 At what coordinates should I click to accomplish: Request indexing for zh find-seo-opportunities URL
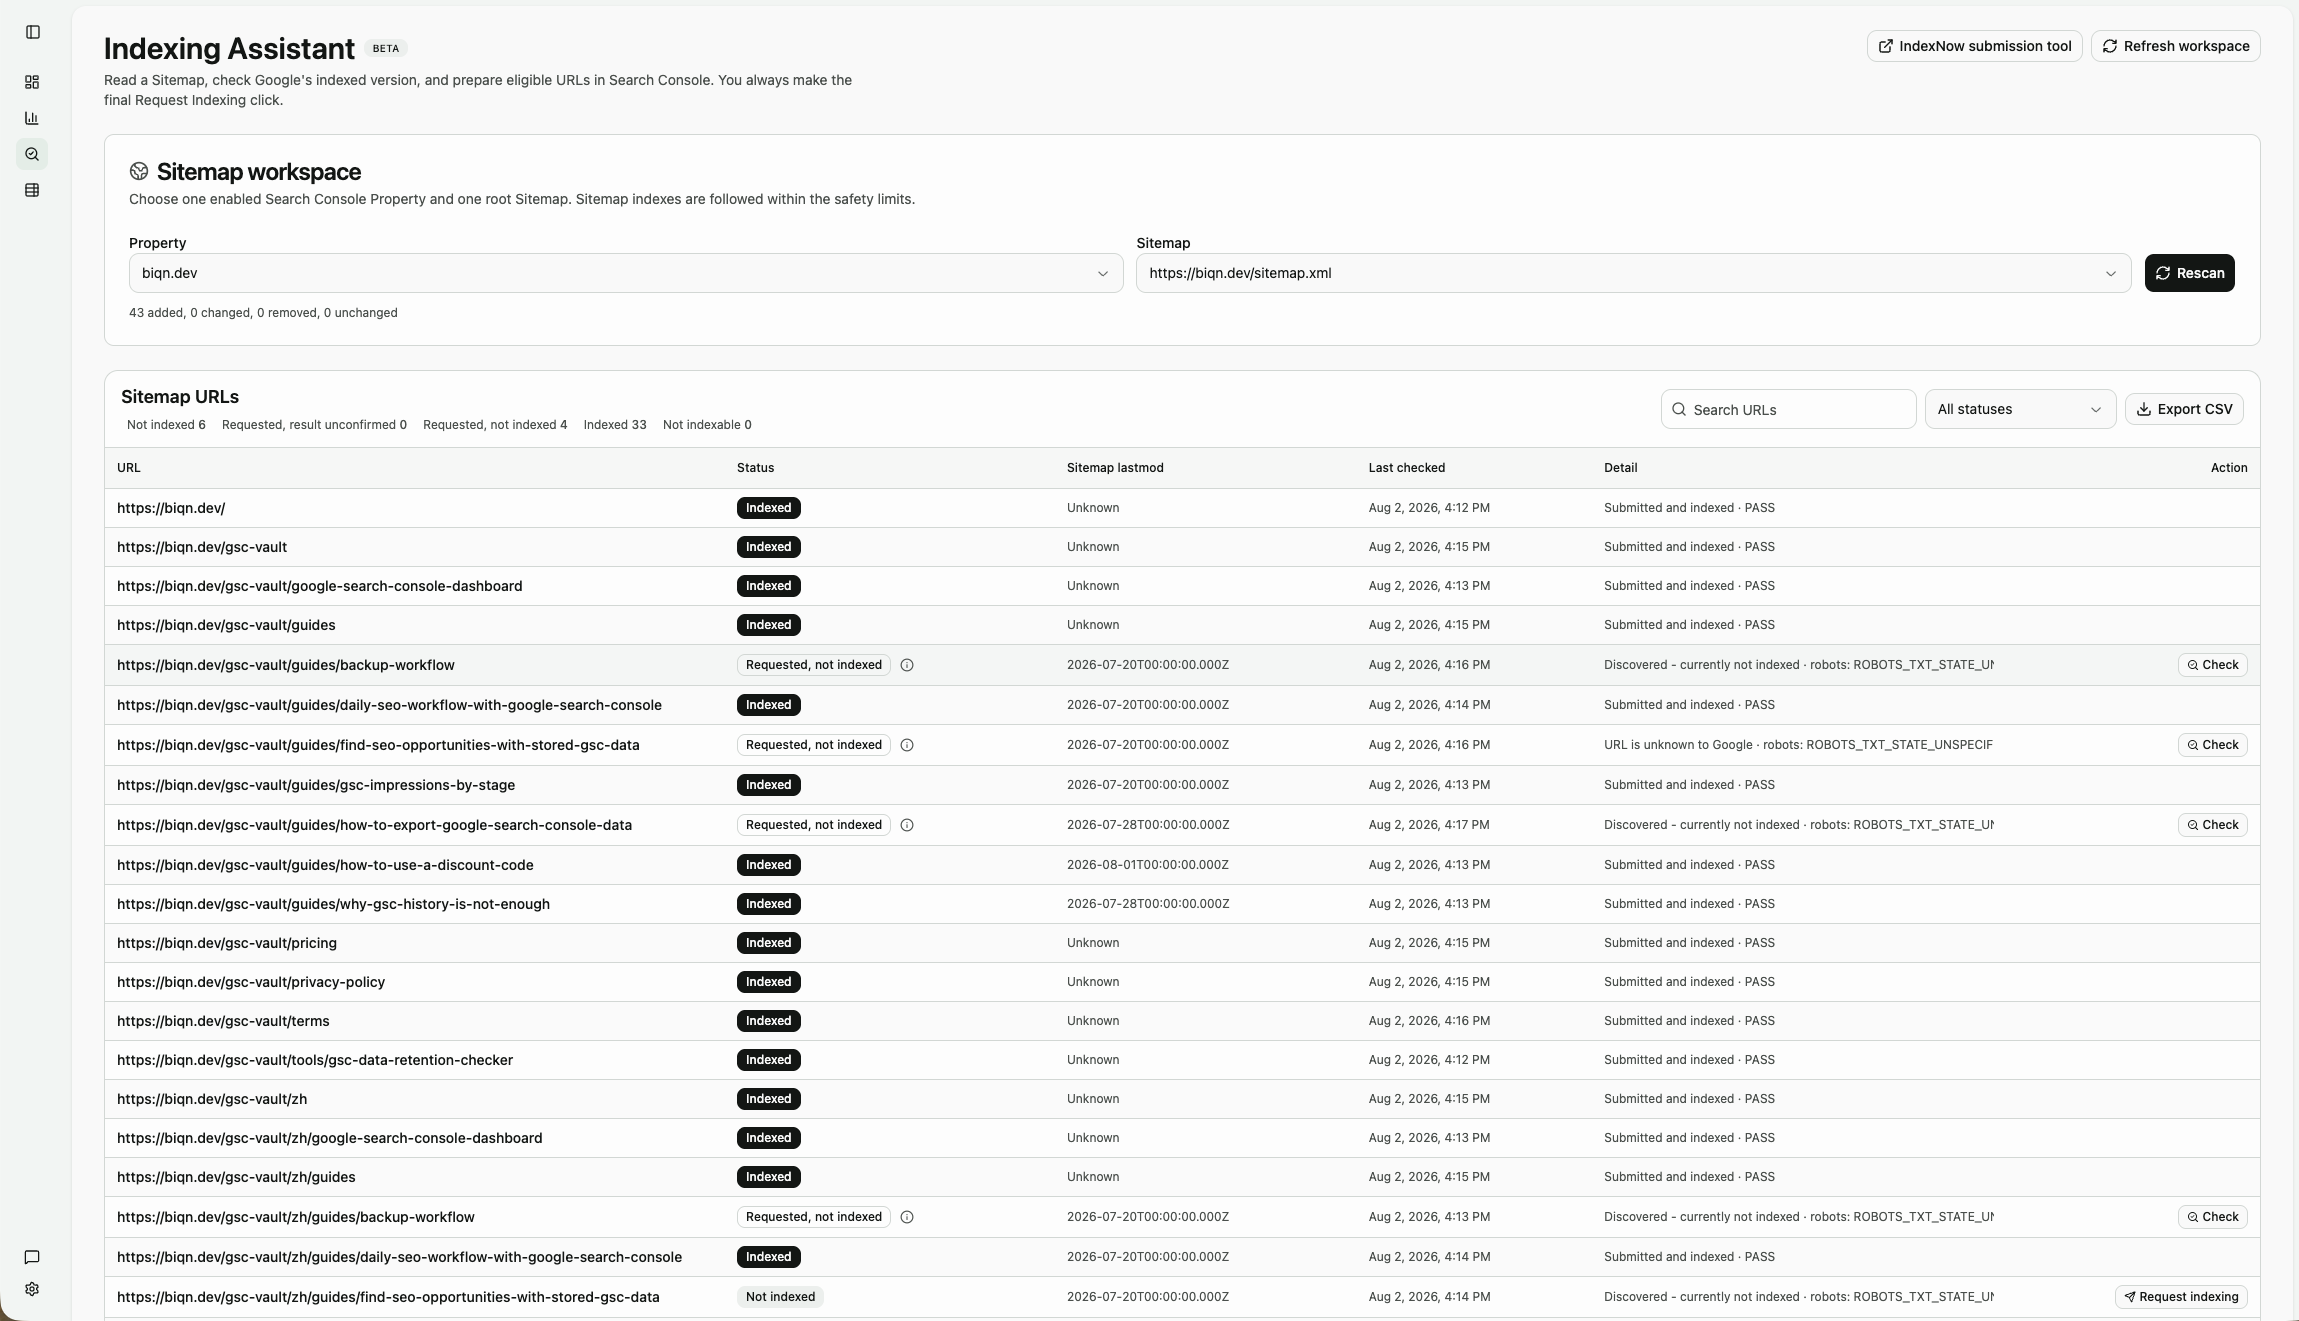(2181, 1297)
